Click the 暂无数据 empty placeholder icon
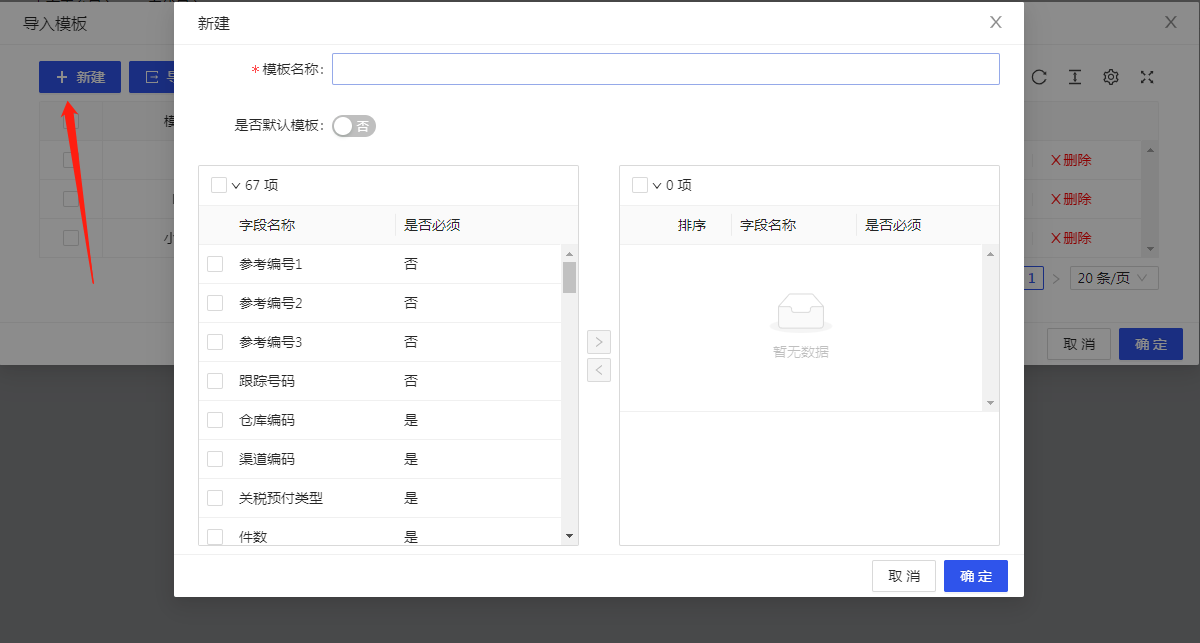 pyautogui.click(x=801, y=313)
